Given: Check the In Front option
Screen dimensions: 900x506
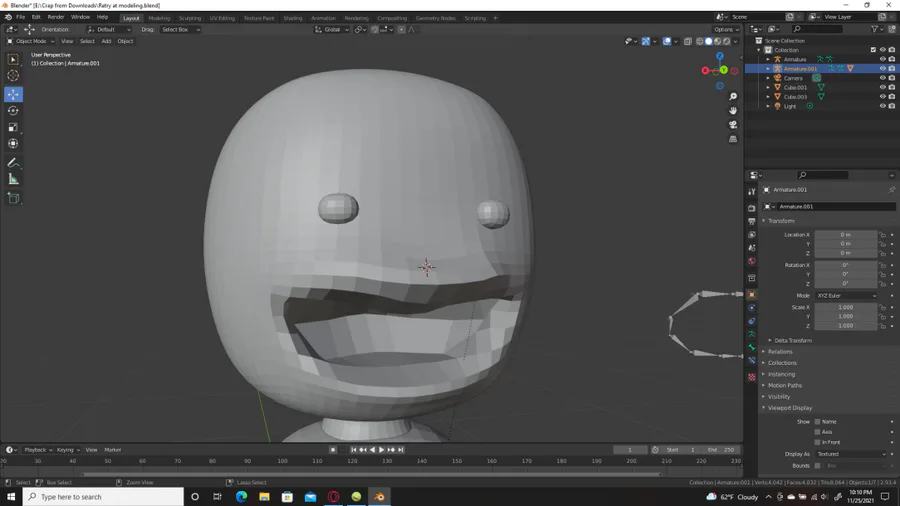Looking at the screenshot, I should 817,442.
